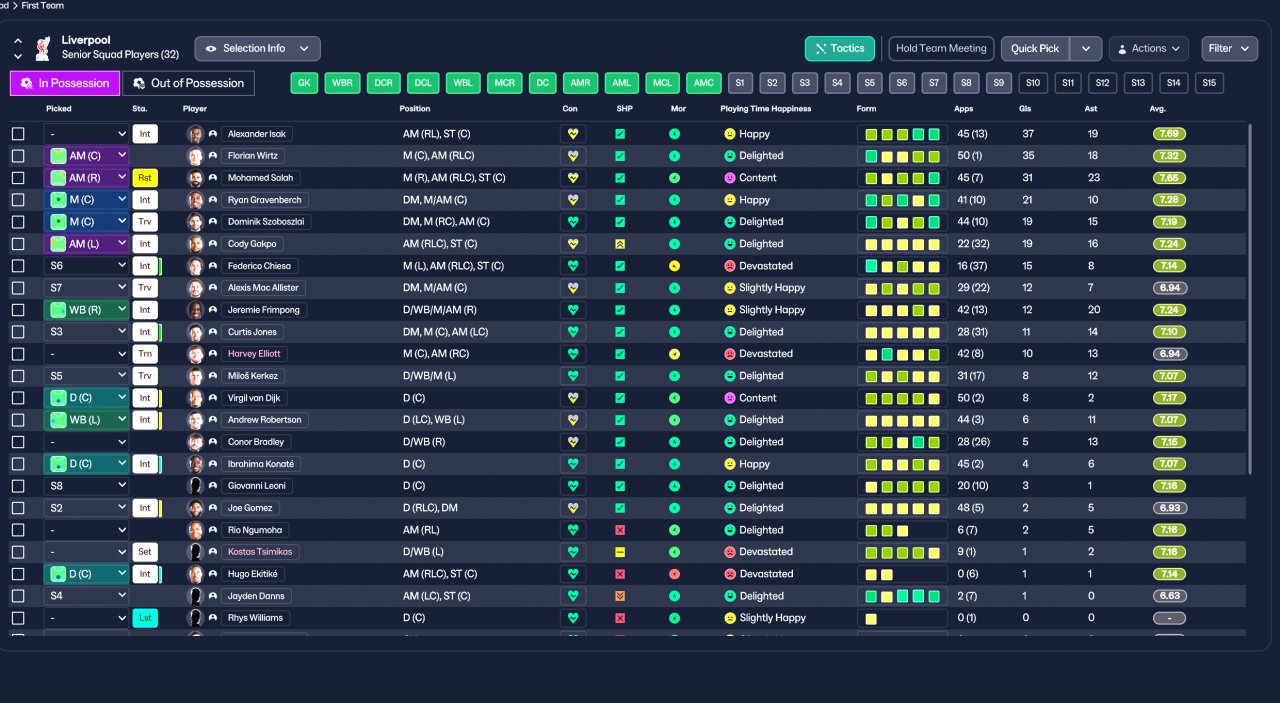Click the Quick Pick button
The height and width of the screenshot is (703, 1280).
pos(1035,48)
